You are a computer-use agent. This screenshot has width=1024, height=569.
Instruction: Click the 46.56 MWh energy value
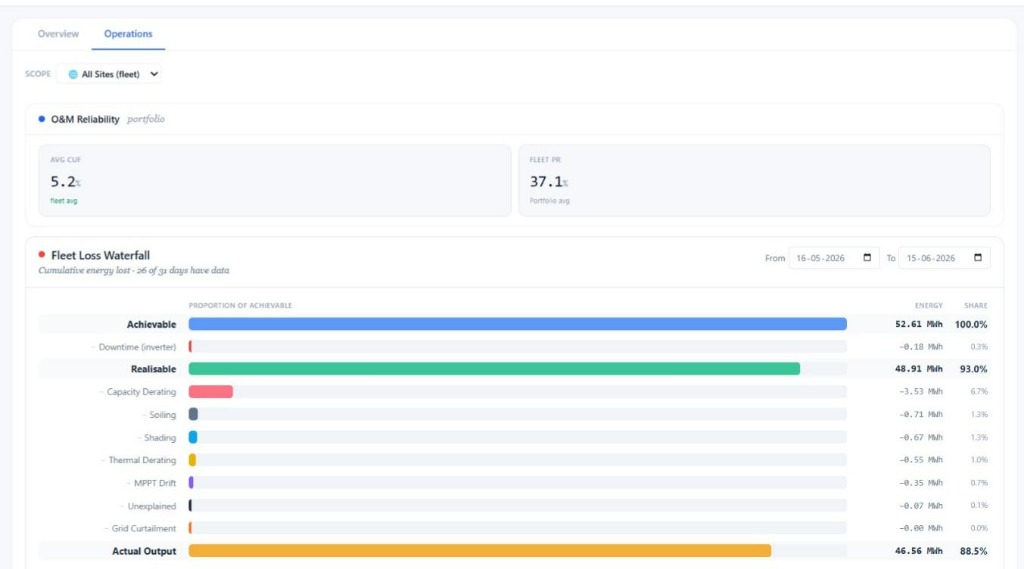point(918,551)
